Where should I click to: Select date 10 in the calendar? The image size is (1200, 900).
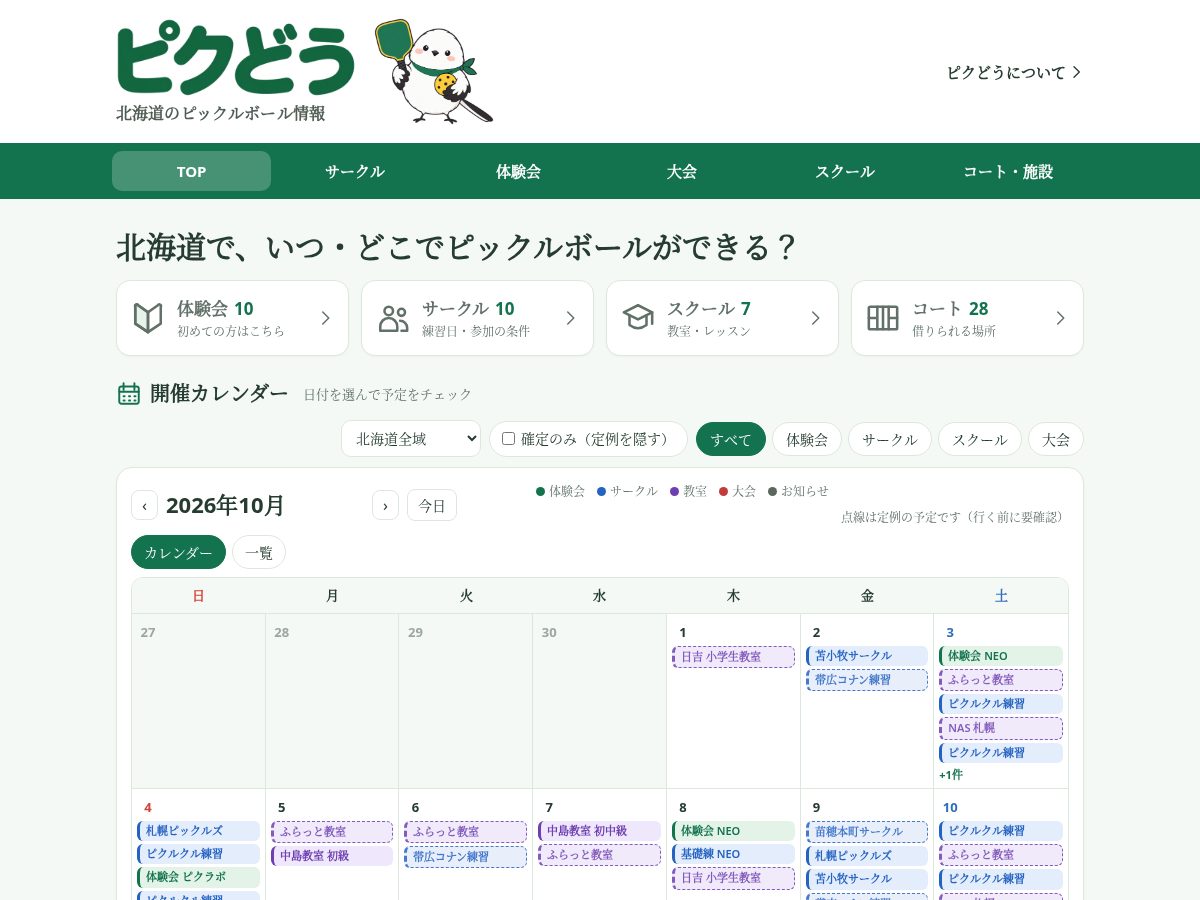click(950, 807)
